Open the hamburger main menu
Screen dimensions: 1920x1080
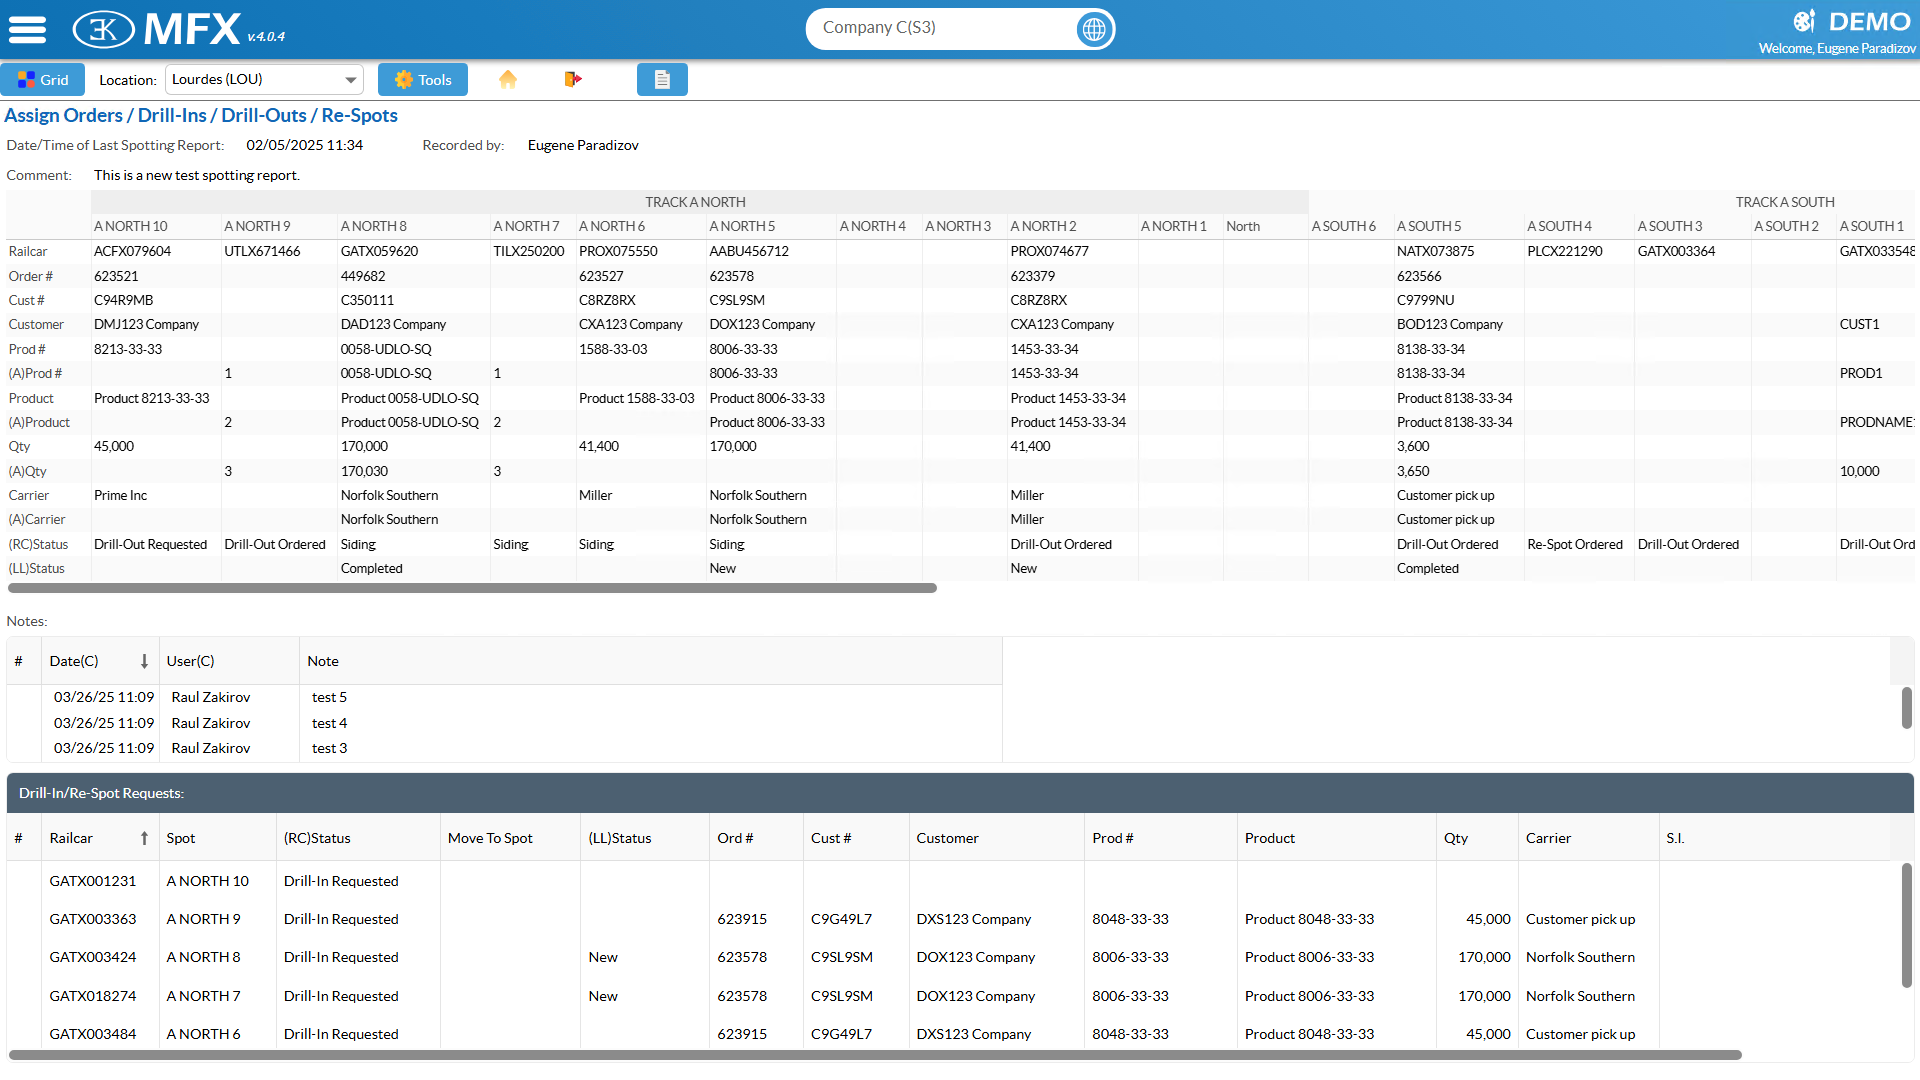[x=28, y=30]
